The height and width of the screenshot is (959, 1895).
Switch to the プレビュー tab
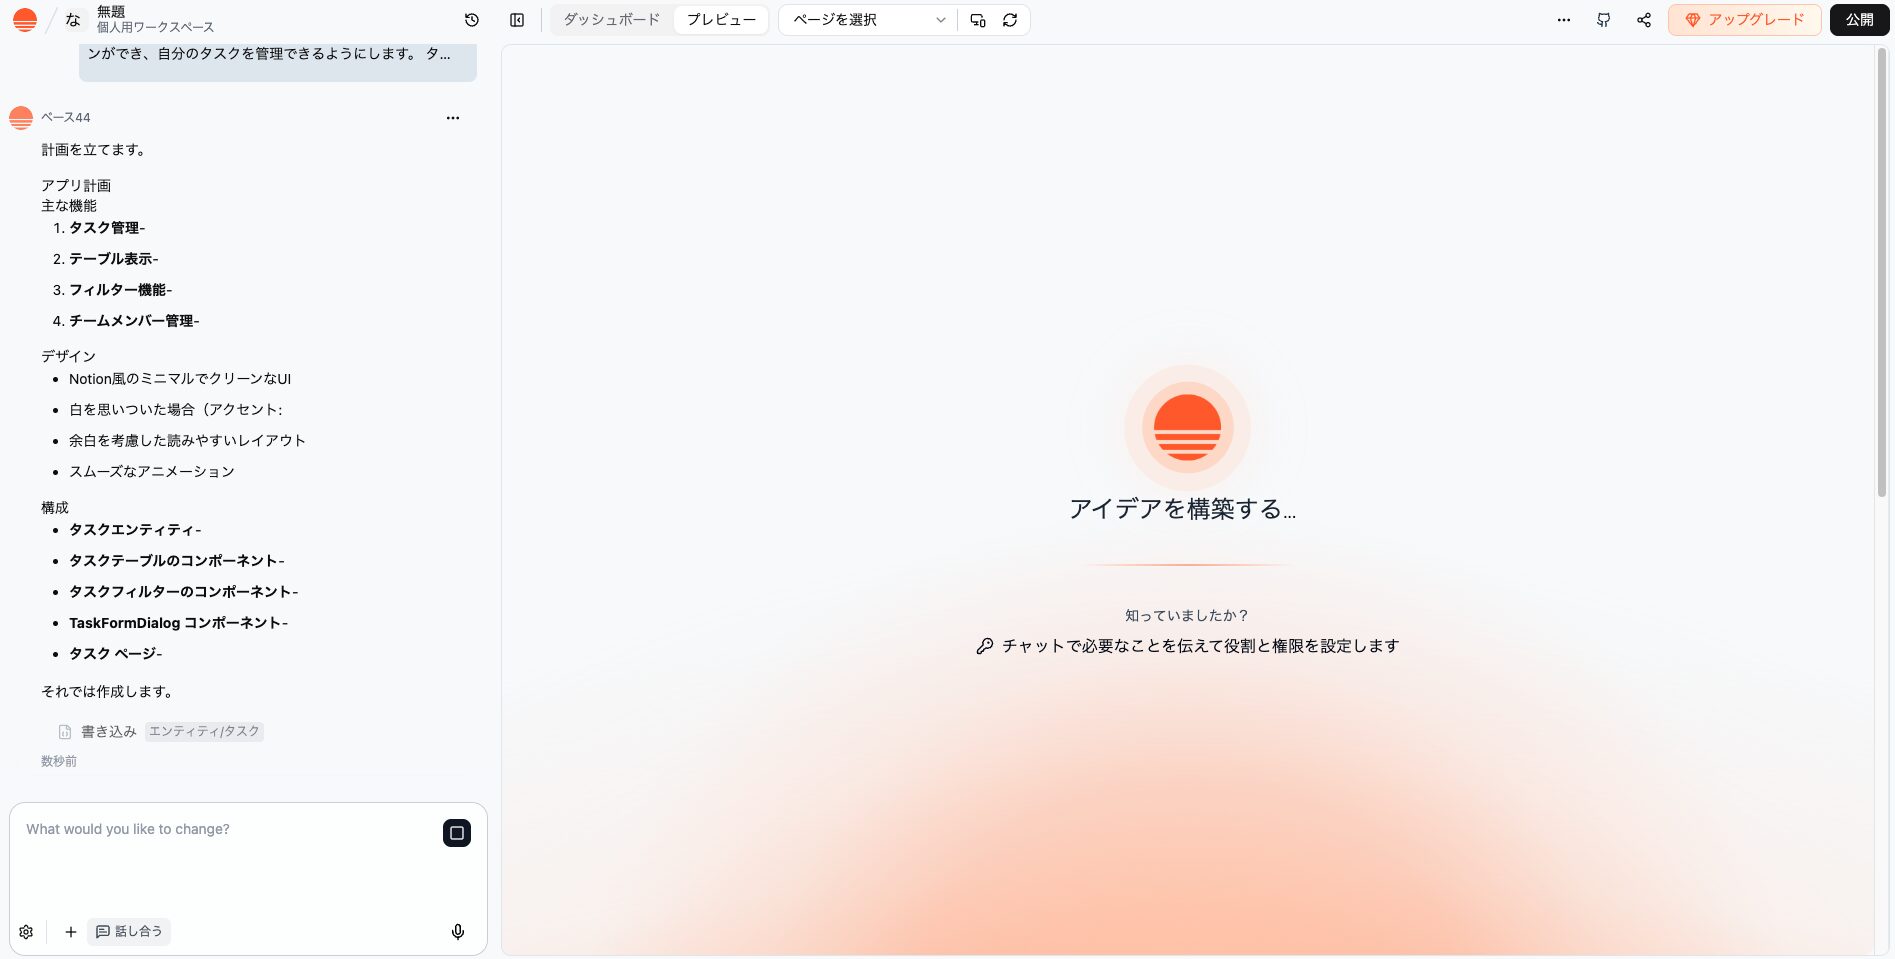tap(721, 20)
